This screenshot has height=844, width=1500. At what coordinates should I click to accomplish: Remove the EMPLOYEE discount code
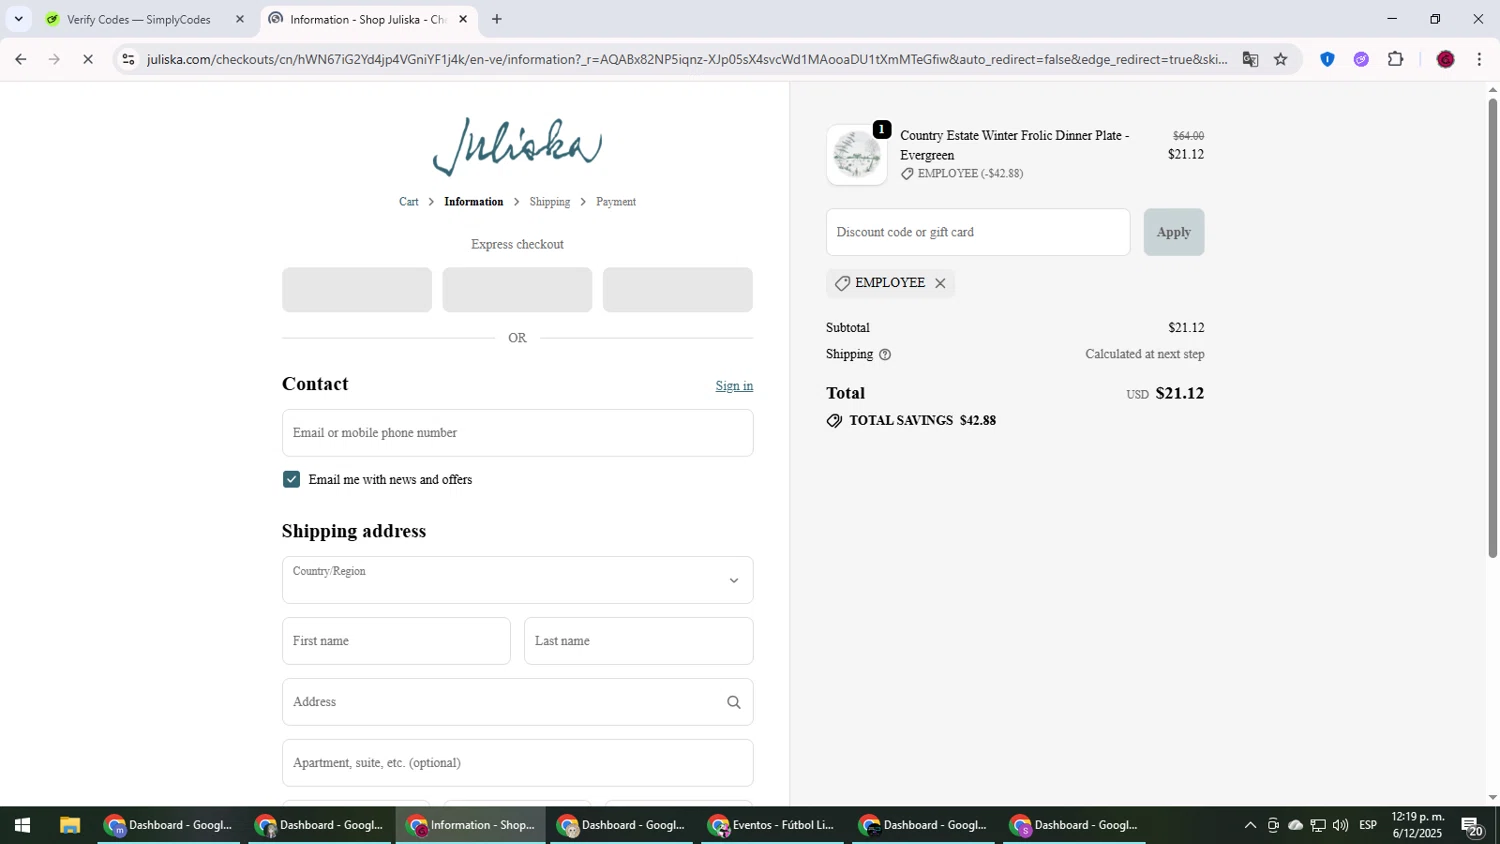(940, 283)
